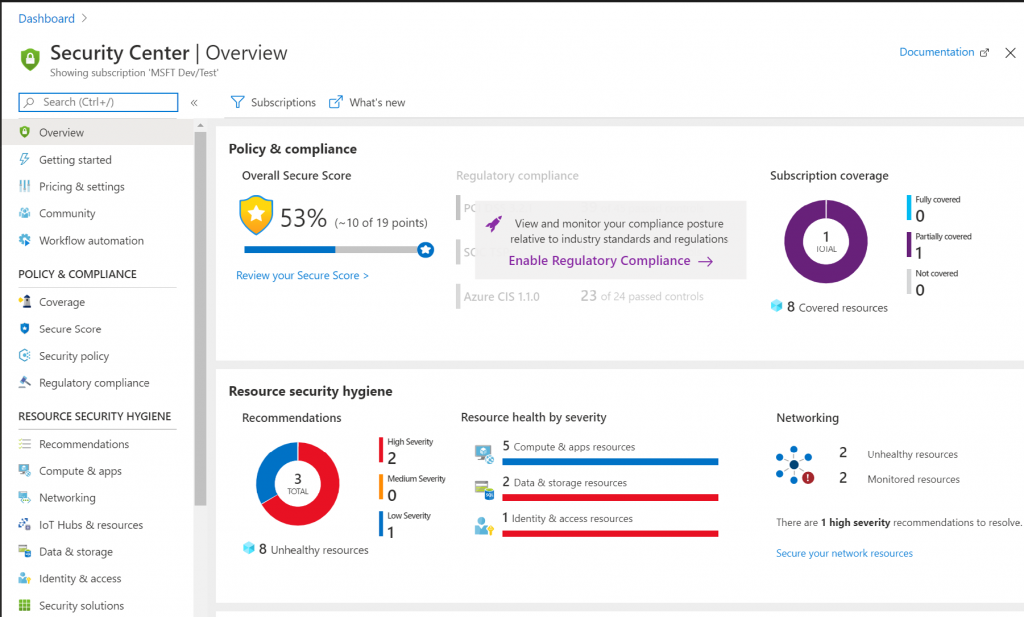The width and height of the screenshot is (1024, 617).
Task: Click the Data & storage resources icon
Action: pos(484,489)
